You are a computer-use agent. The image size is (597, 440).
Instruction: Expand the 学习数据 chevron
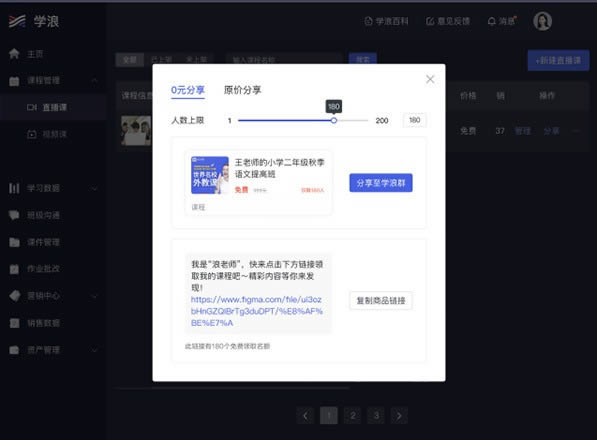tap(94, 188)
